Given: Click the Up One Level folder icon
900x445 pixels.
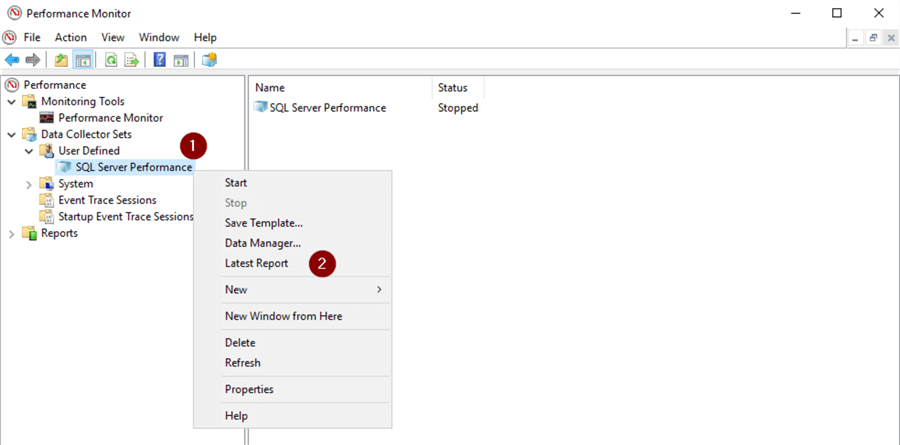Looking at the screenshot, I should click(61, 60).
